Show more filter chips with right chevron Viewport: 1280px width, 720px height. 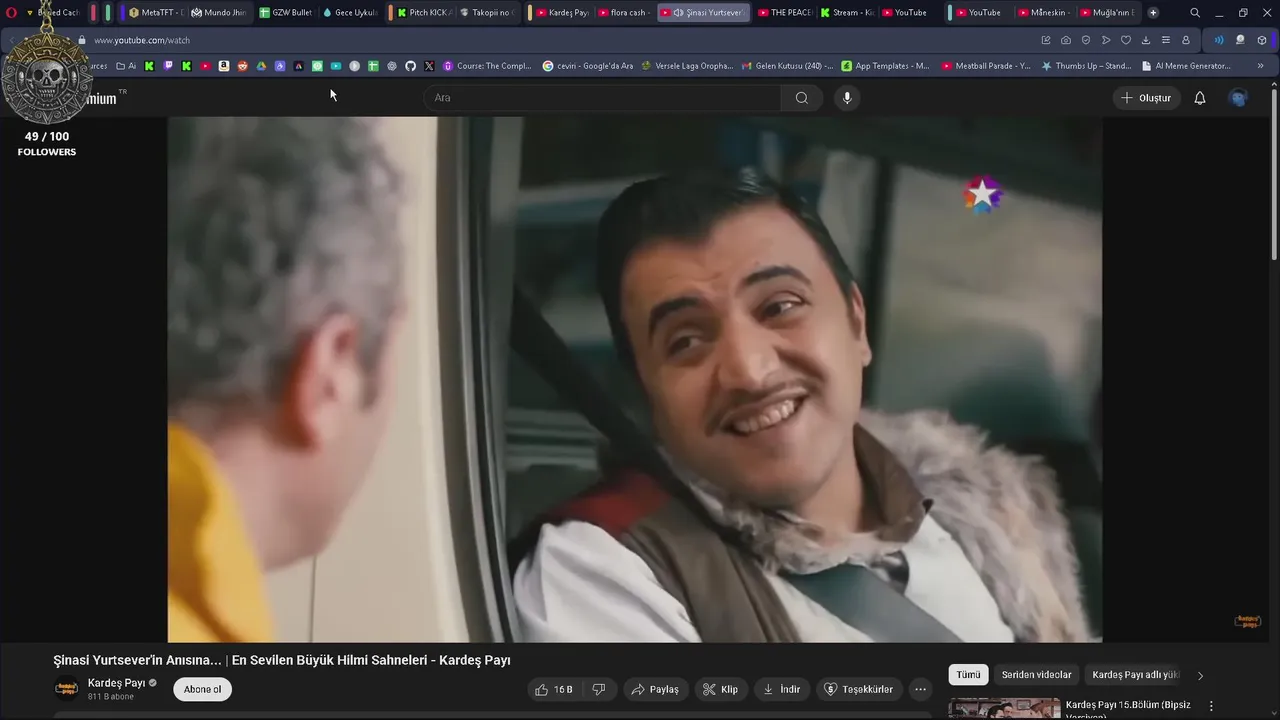[x=1200, y=675]
